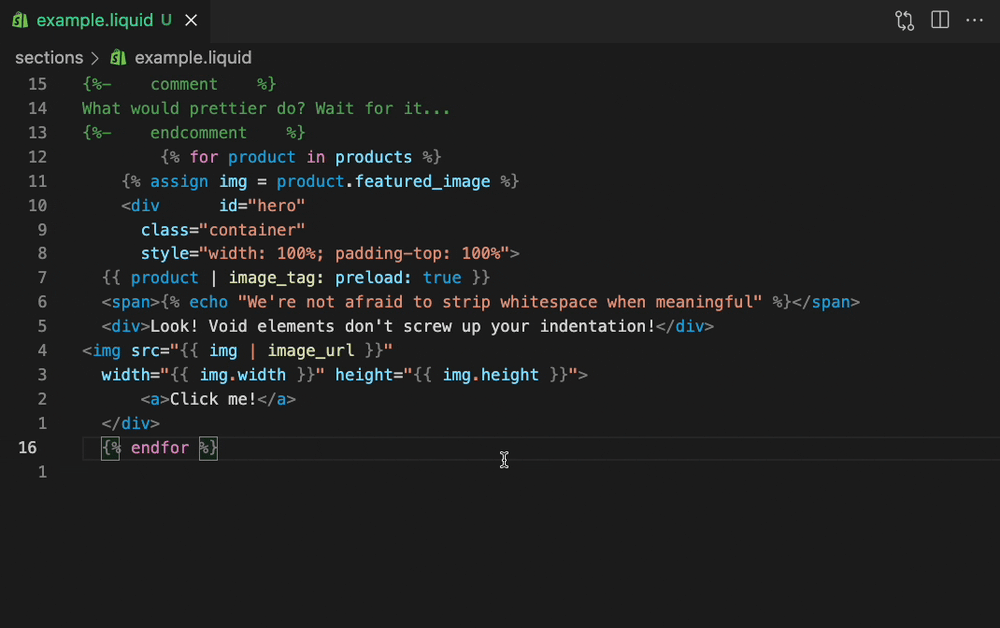The height and width of the screenshot is (628, 1000).
Task: Open more actions ellipsis menu
Action: (974, 20)
